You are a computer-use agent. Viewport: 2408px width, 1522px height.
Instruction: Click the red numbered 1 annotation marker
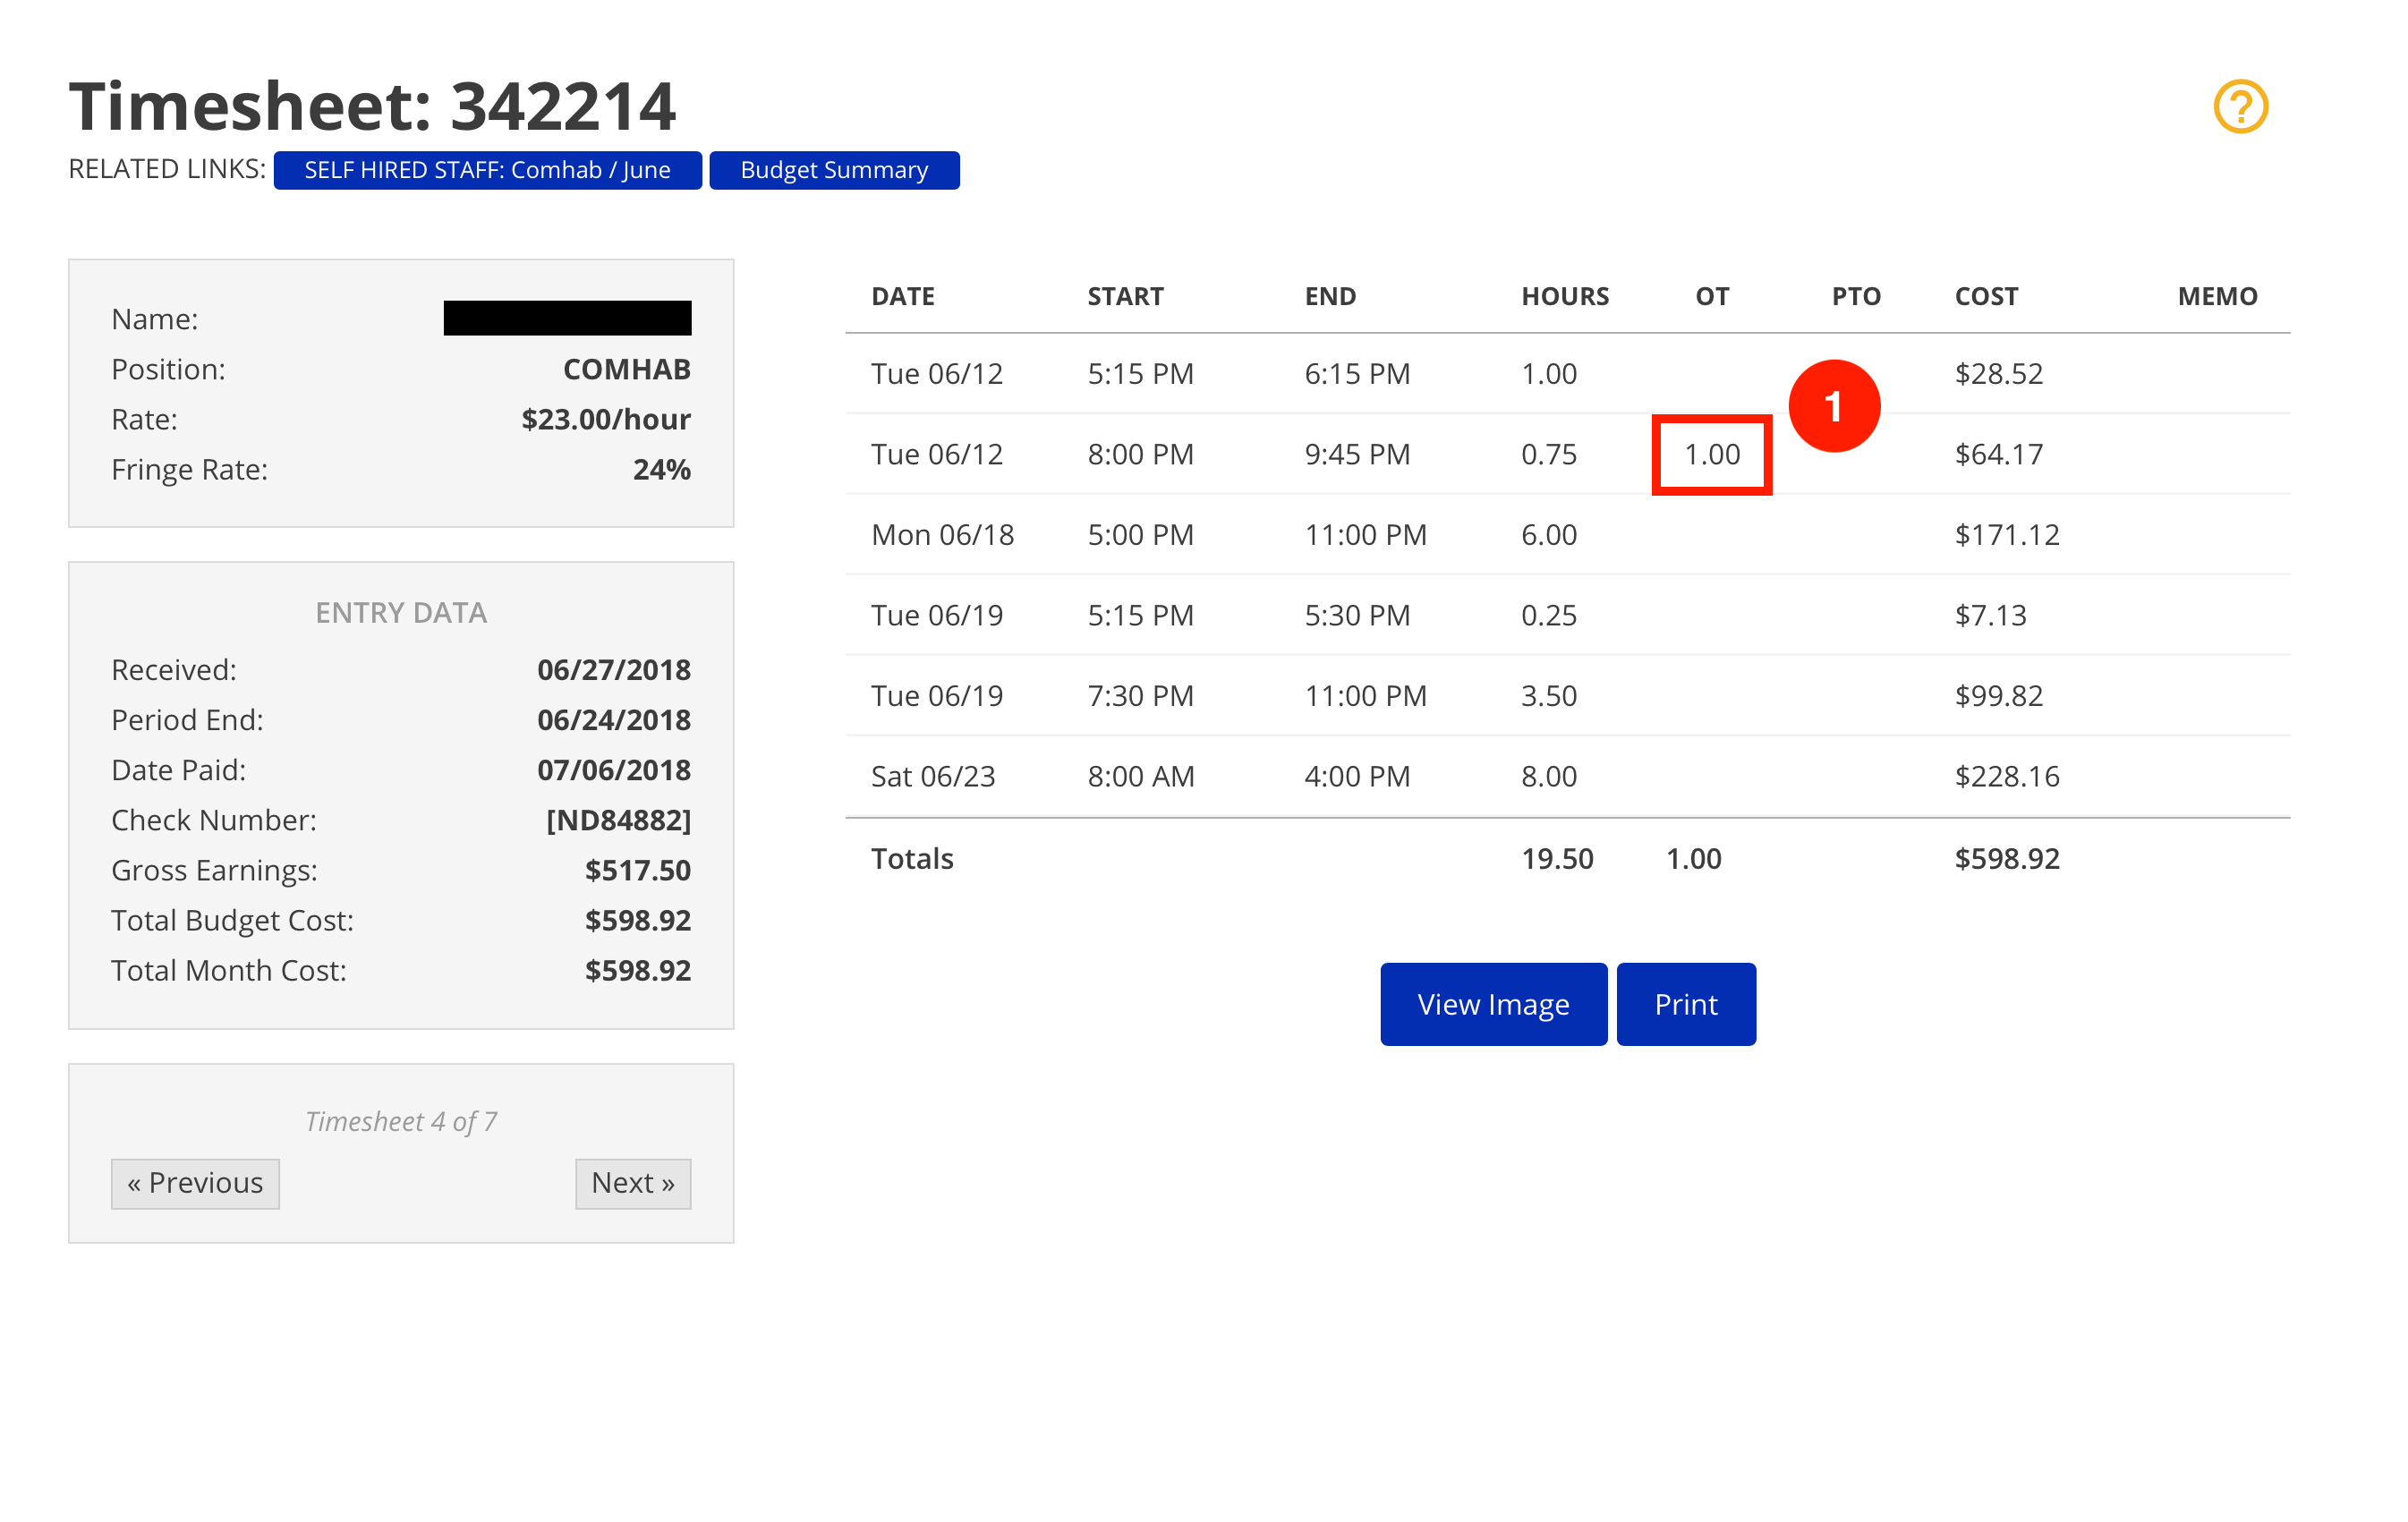click(1833, 406)
